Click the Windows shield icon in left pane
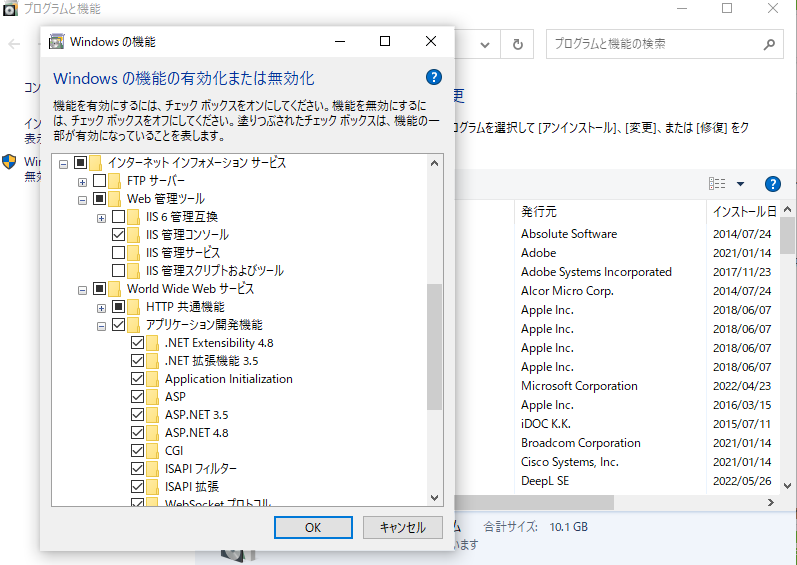 point(9,162)
